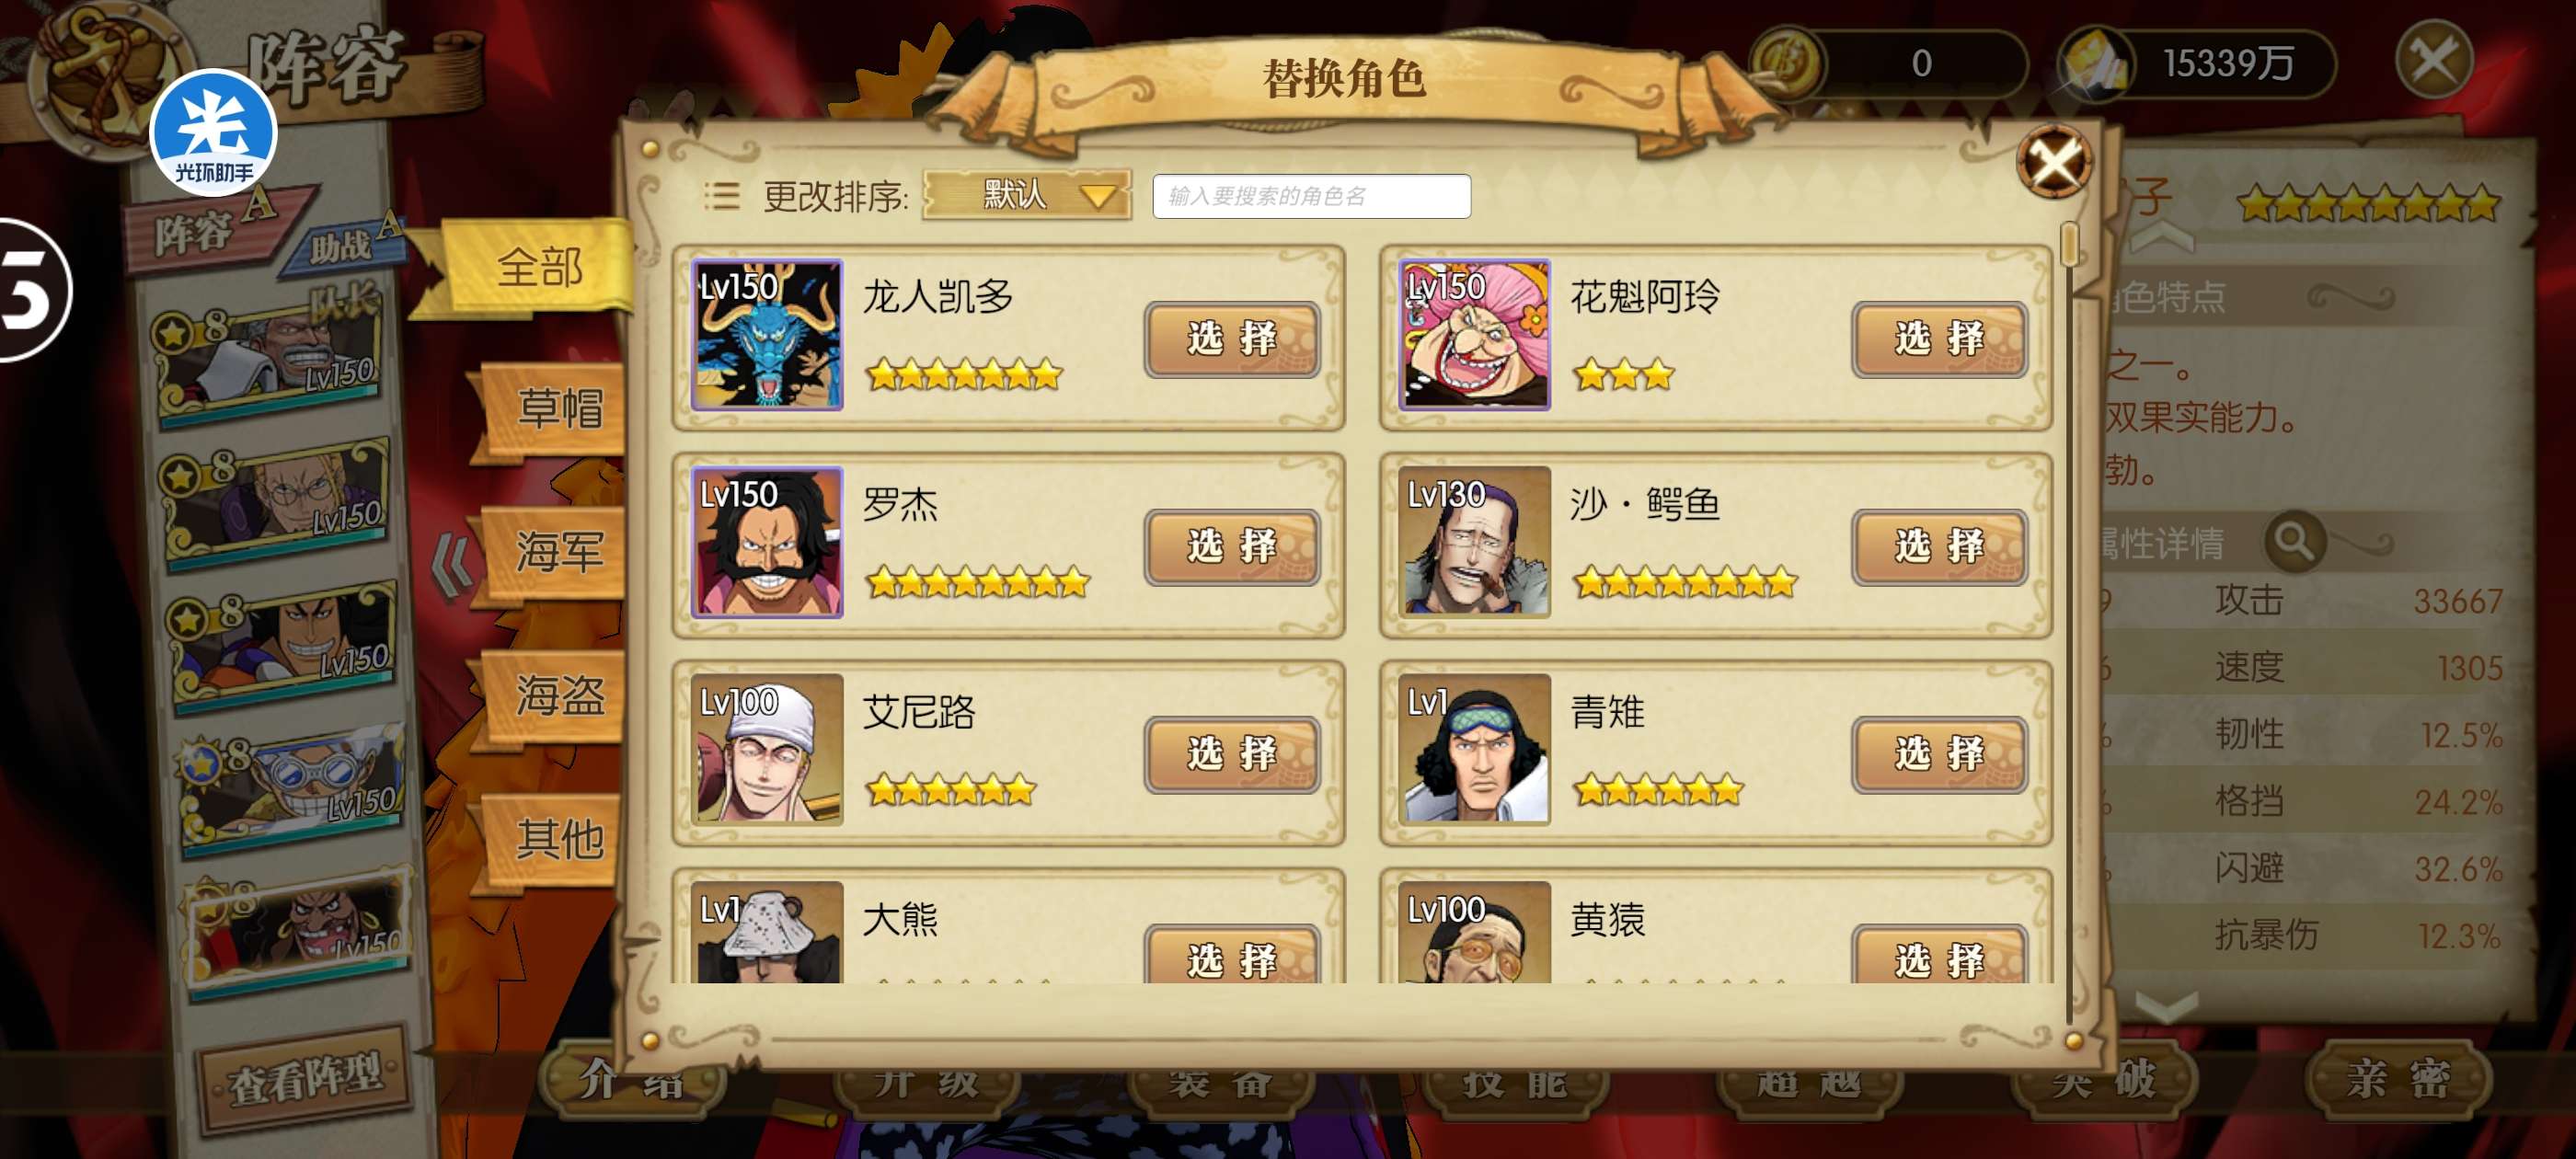
Task: Close the 替换角色 dialog with X
Action: 2054,162
